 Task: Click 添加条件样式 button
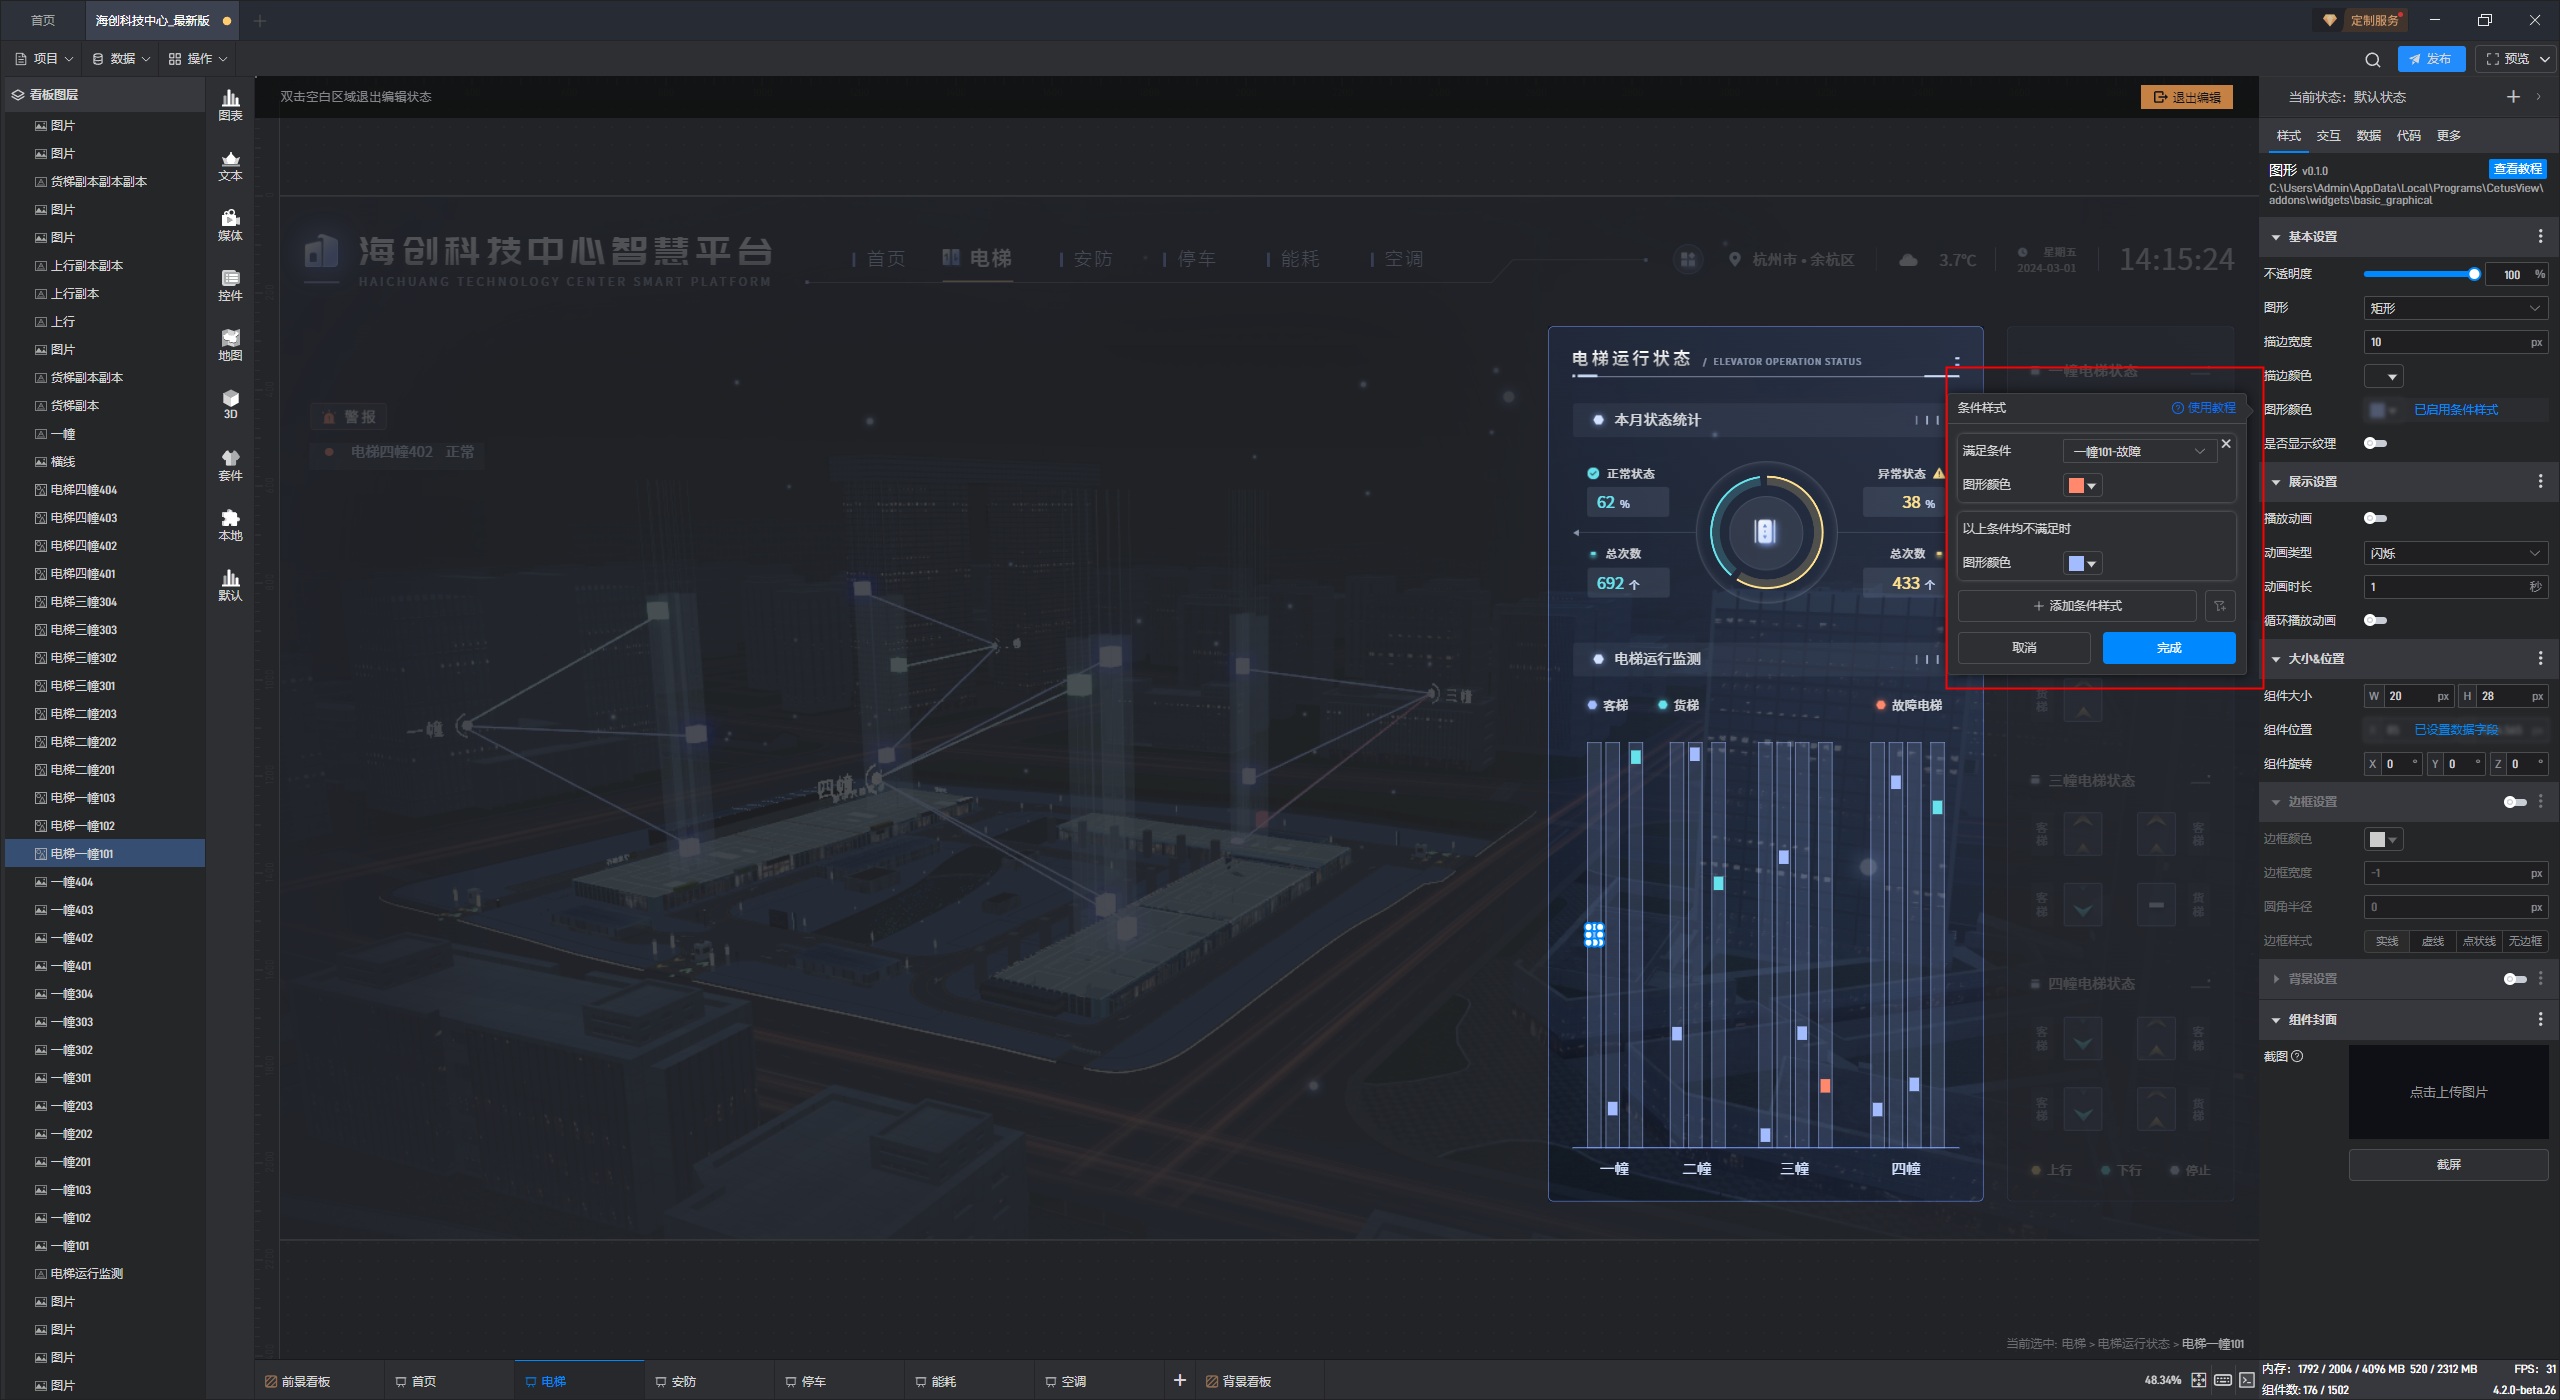pos(2077,606)
